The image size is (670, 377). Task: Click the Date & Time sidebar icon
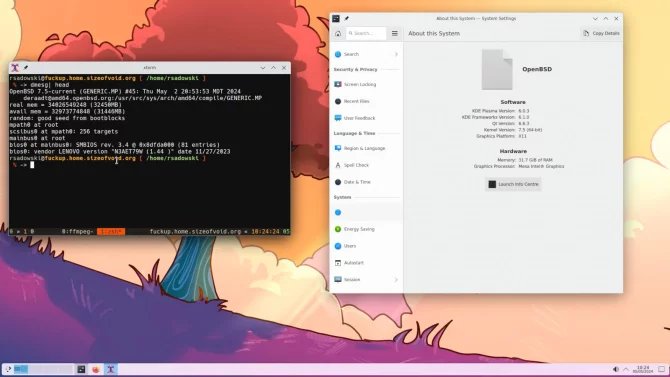click(x=338, y=182)
